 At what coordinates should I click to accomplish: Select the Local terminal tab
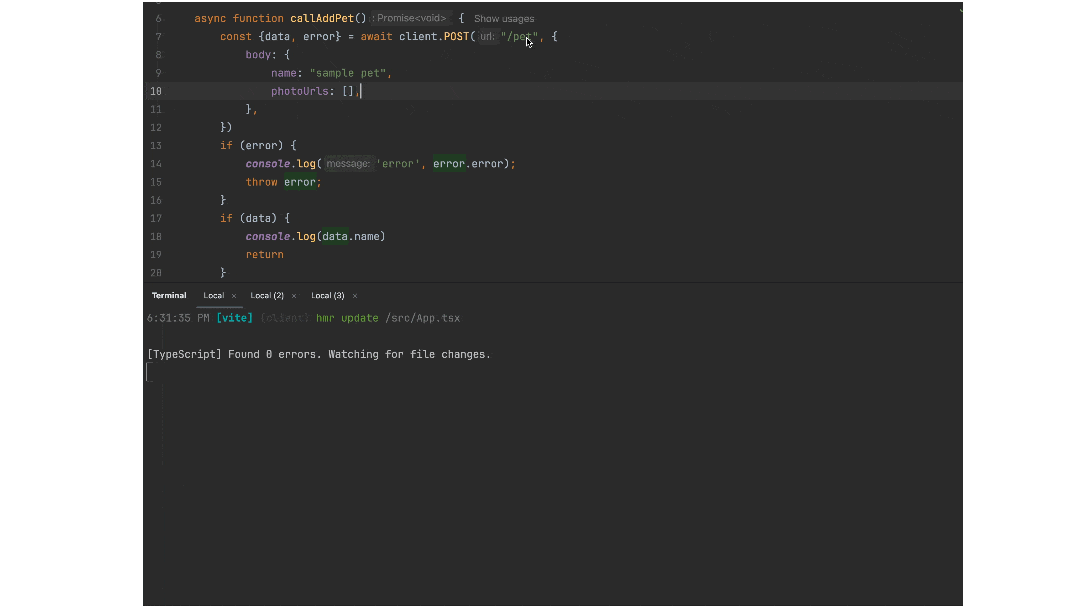tap(213, 295)
